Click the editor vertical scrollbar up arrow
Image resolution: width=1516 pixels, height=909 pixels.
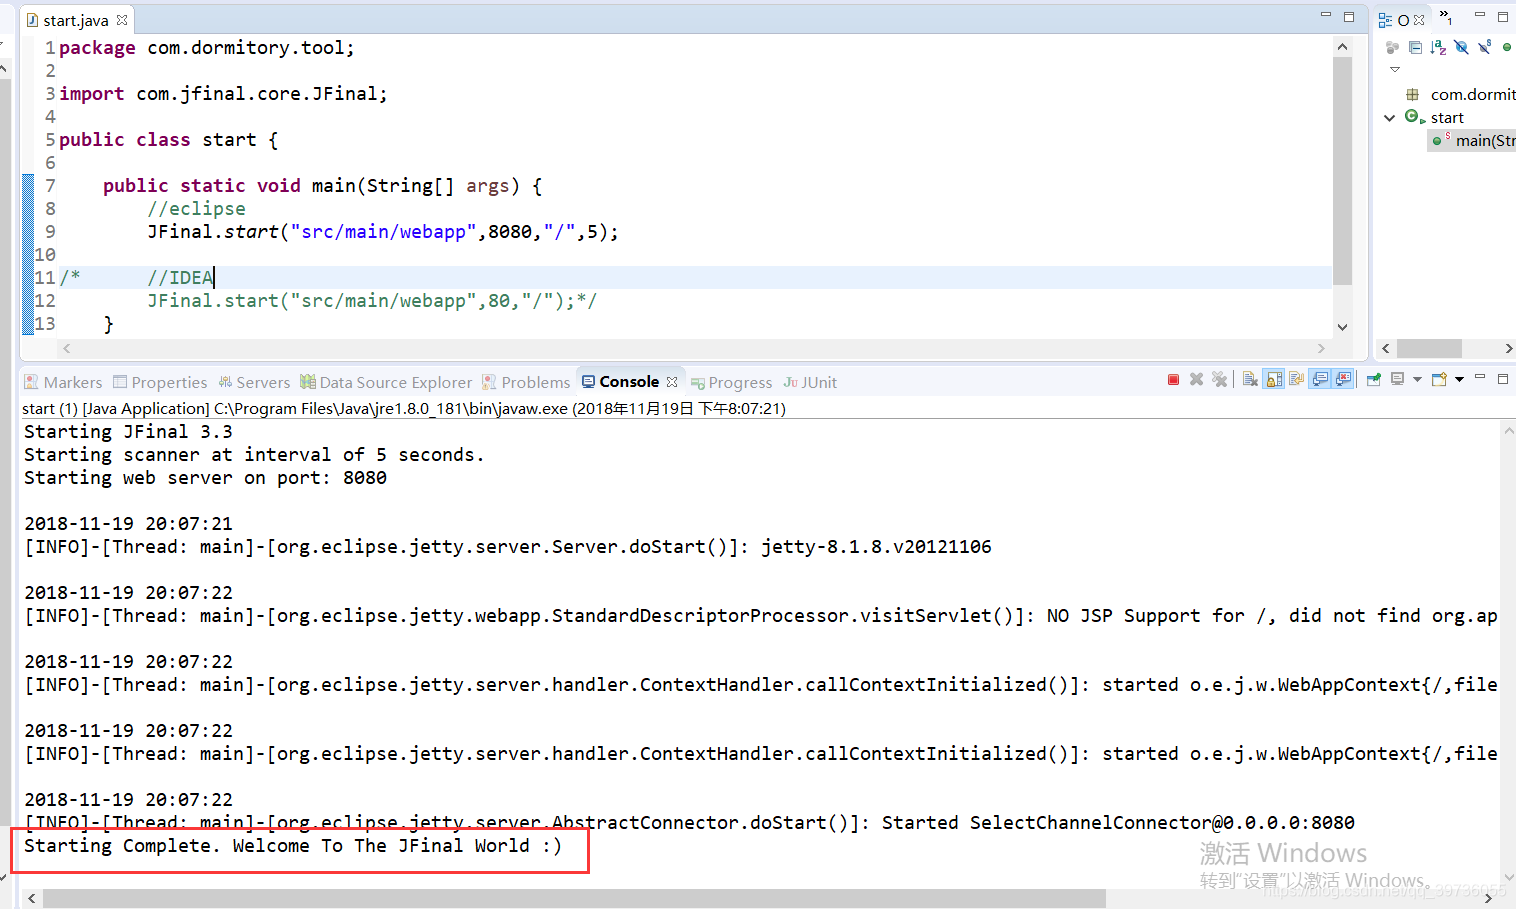(1342, 47)
